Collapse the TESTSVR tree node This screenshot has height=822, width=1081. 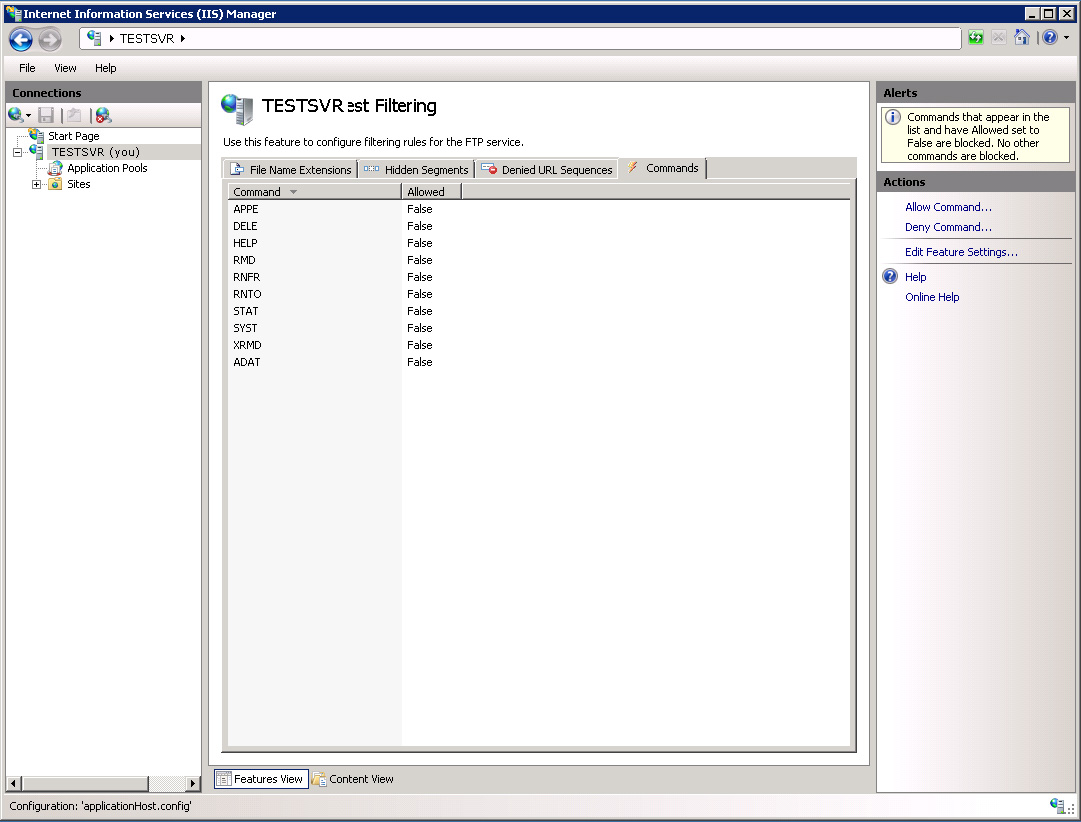pyautogui.click(x=17, y=152)
